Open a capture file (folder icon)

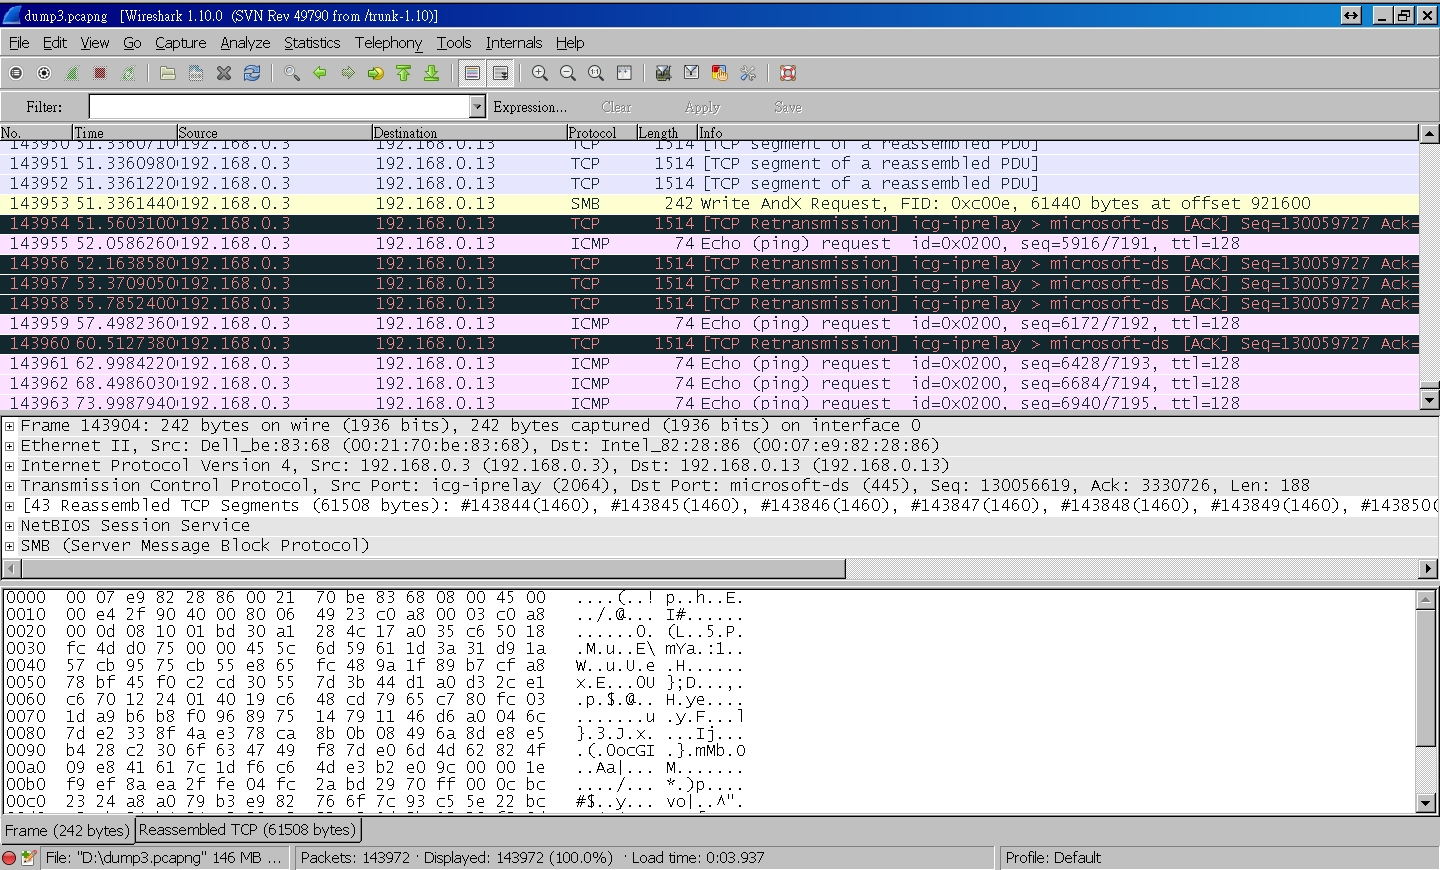tap(168, 73)
